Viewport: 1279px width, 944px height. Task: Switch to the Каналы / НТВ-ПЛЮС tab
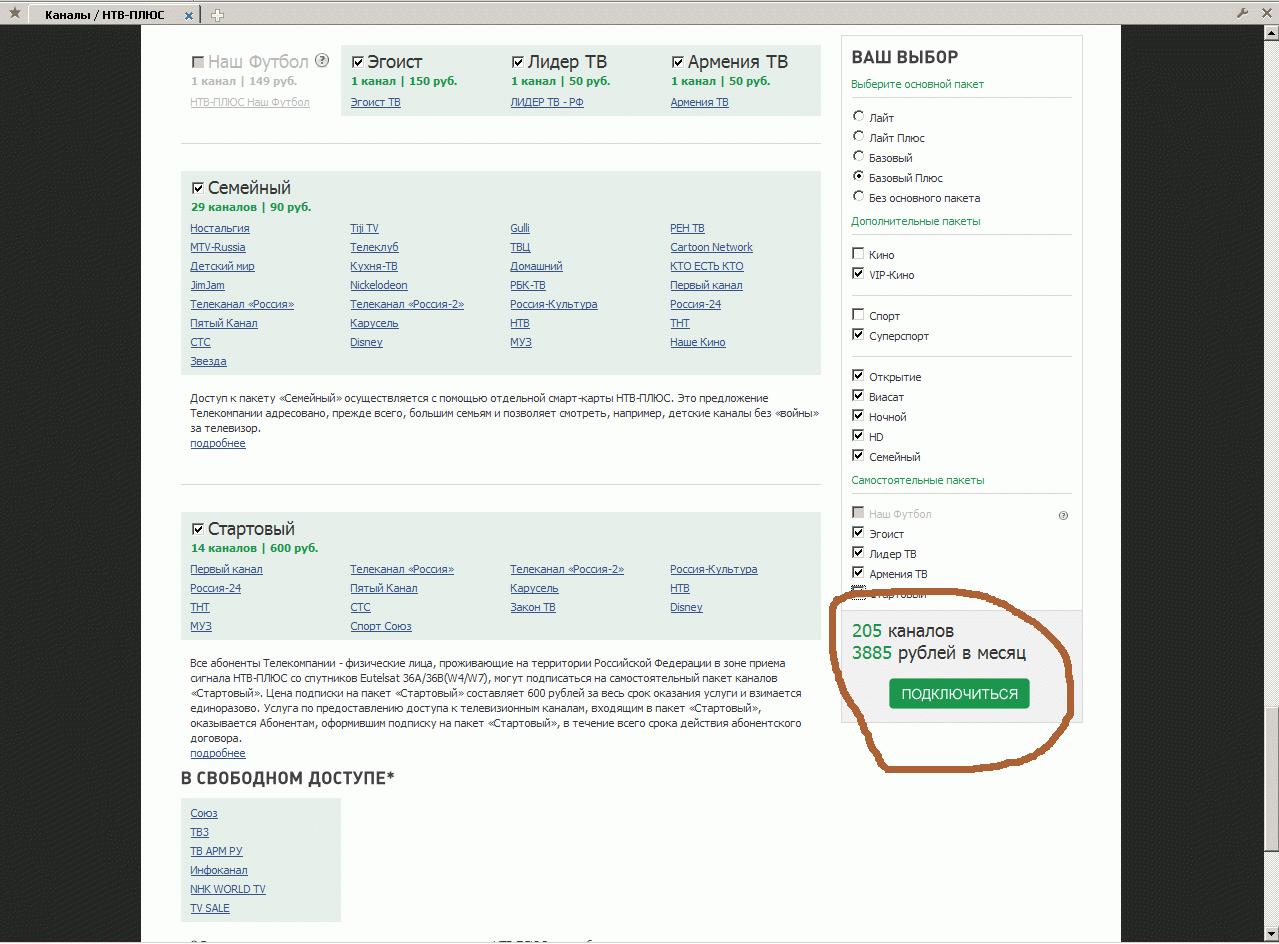105,15
